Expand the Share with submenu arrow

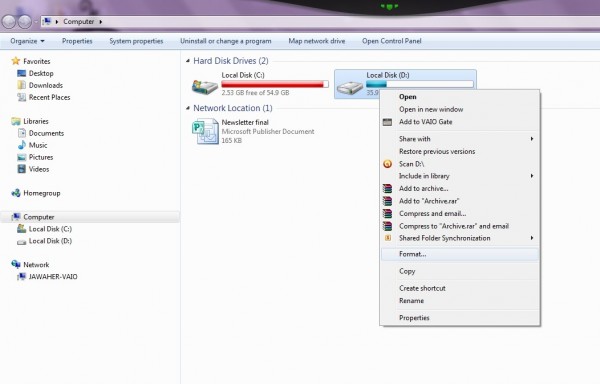coord(532,139)
